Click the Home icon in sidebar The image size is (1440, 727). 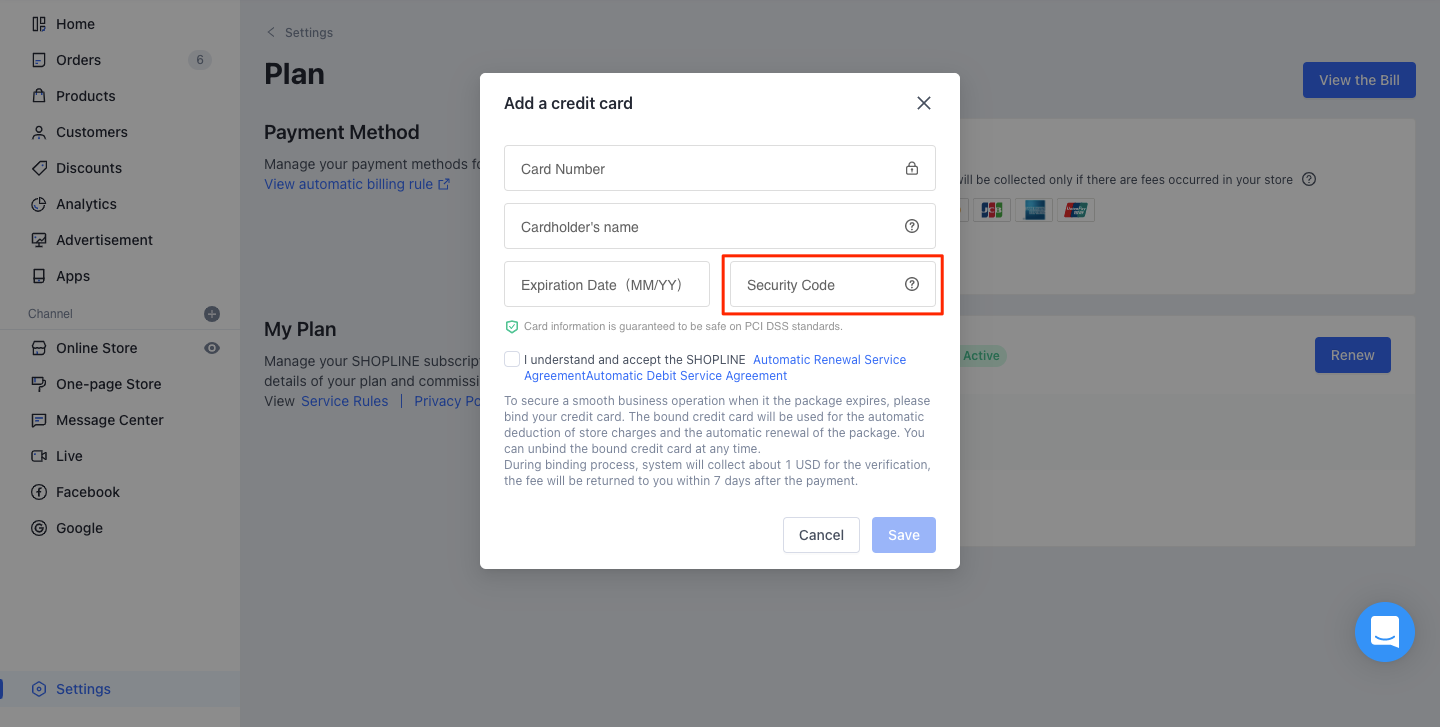(x=39, y=24)
